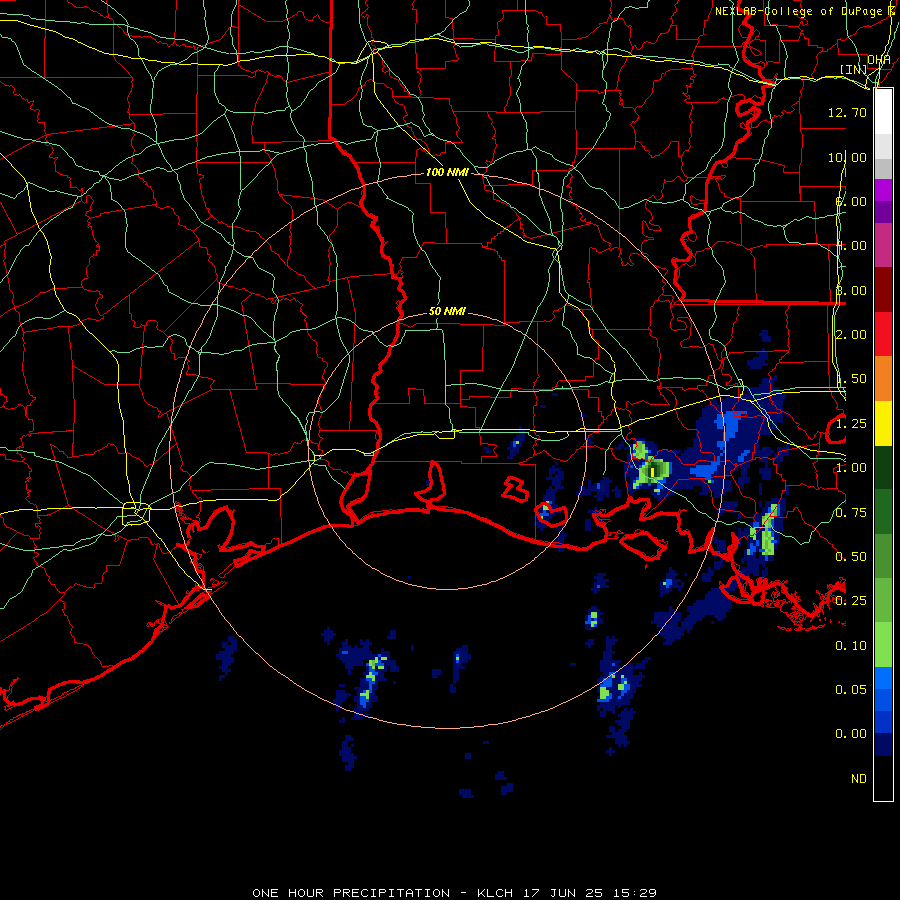Viewport: 900px width, 900px height.
Task: Click the ND label on the legend
Action: tap(859, 779)
